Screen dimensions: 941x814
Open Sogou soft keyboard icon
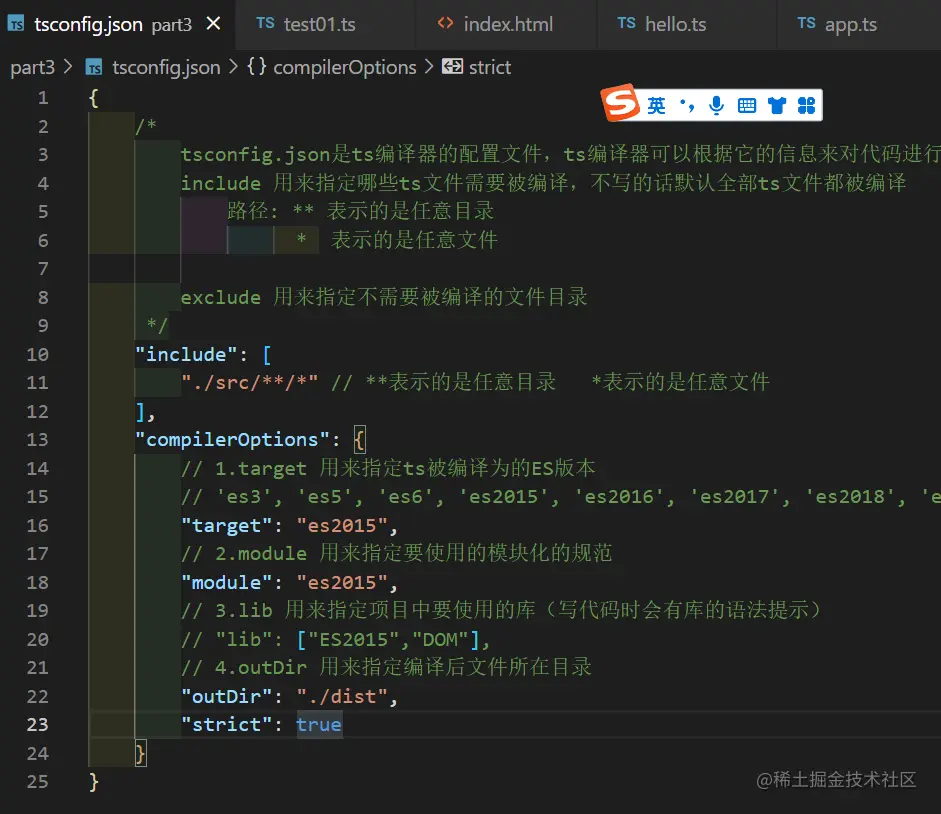747,106
